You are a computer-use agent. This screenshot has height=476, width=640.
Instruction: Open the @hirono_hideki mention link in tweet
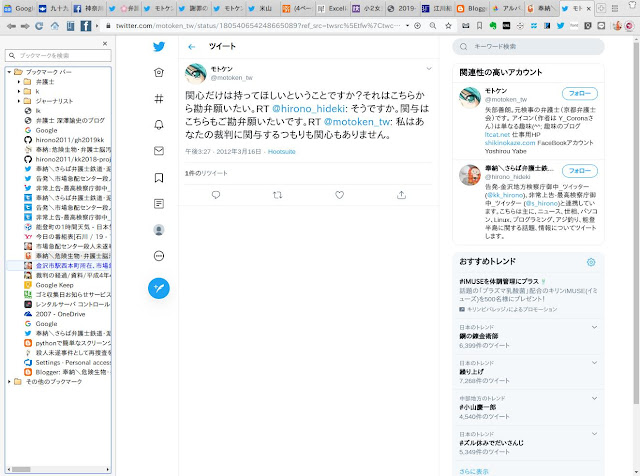(x=308, y=109)
